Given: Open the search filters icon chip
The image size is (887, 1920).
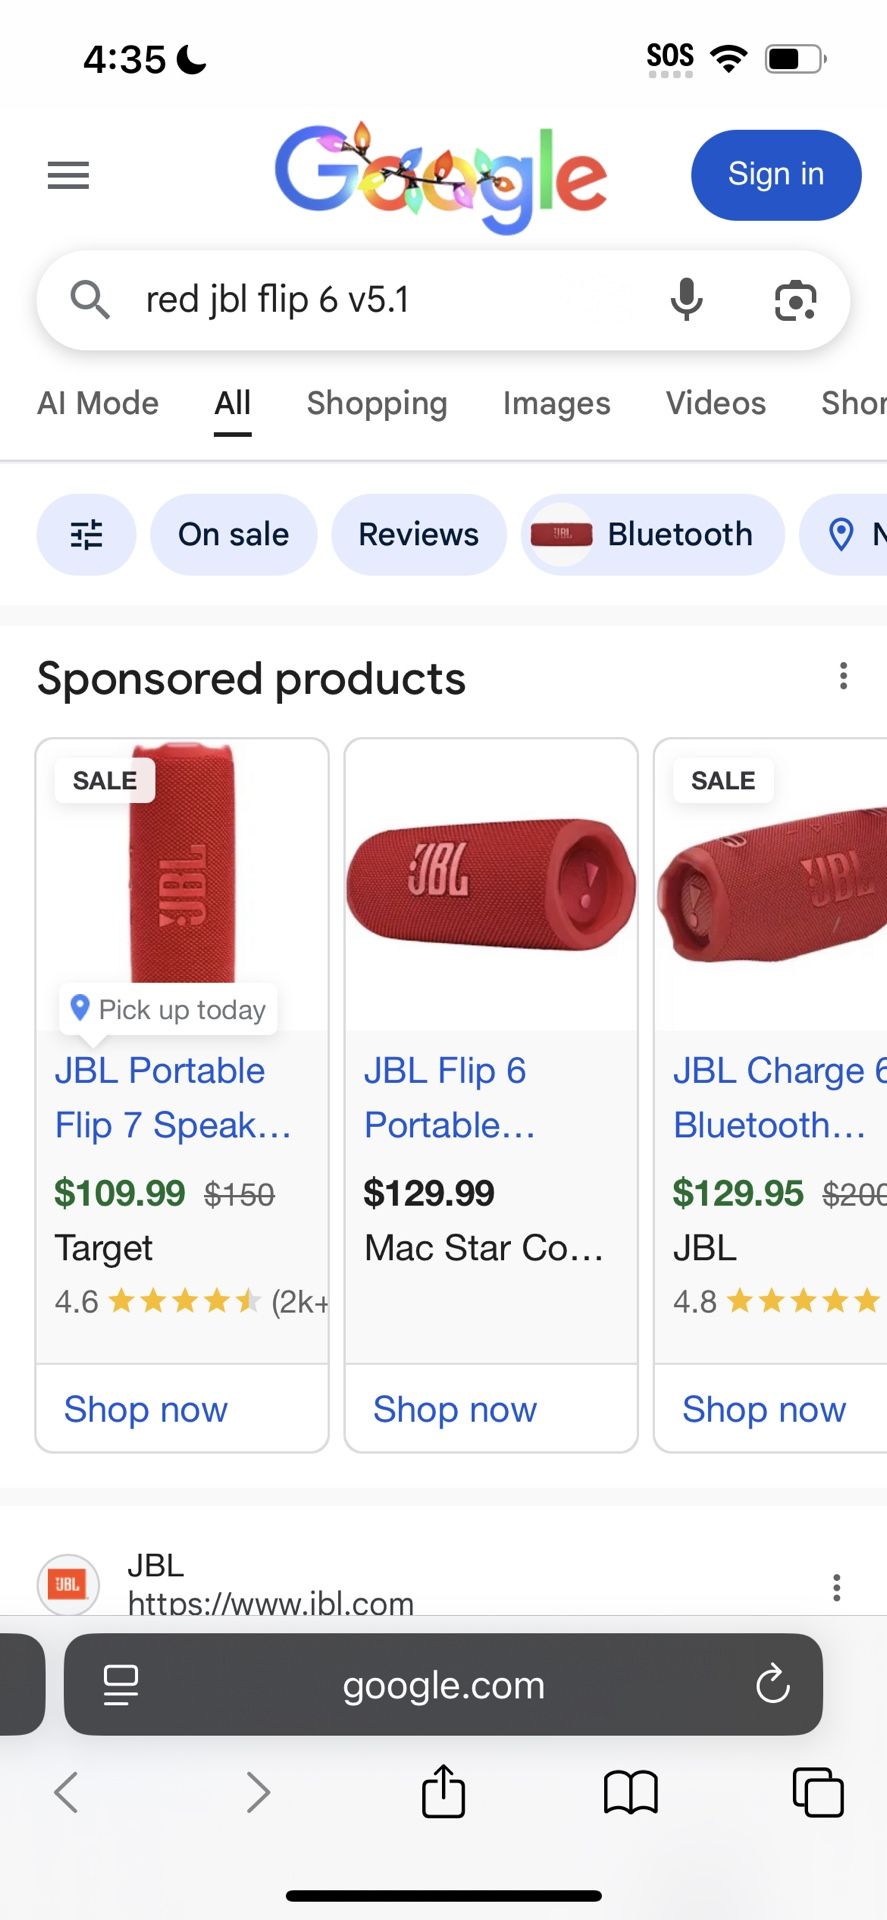Looking at the screenshot, I should pos(86,534).
